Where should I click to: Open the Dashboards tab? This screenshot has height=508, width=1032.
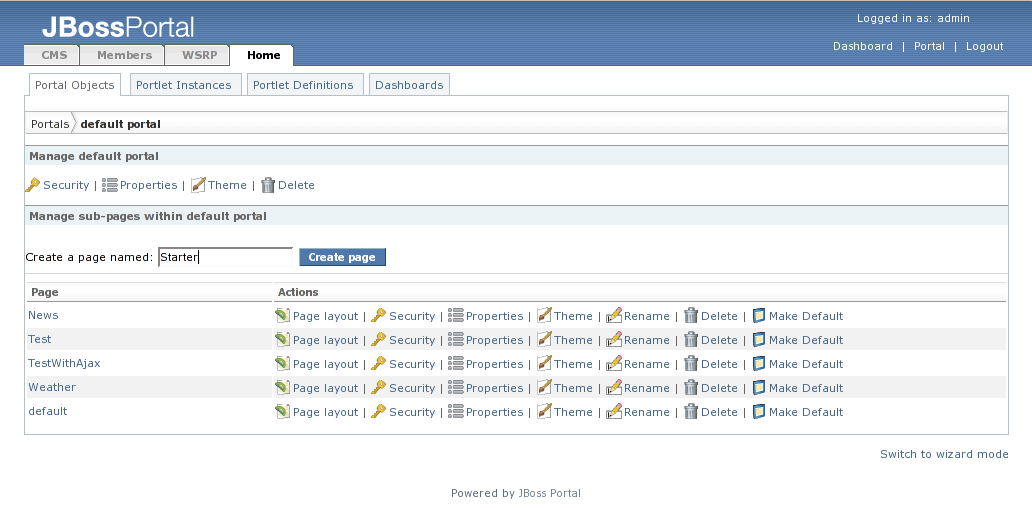(x=409, y=85)
